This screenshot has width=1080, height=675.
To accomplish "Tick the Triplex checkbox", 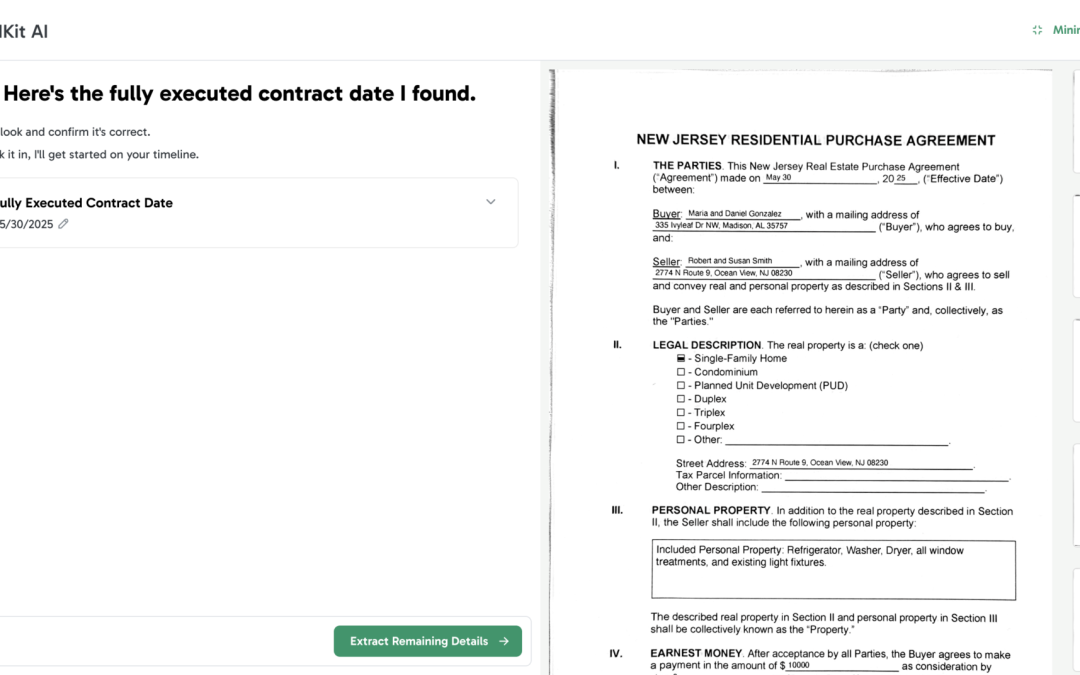I will (681, 413).
